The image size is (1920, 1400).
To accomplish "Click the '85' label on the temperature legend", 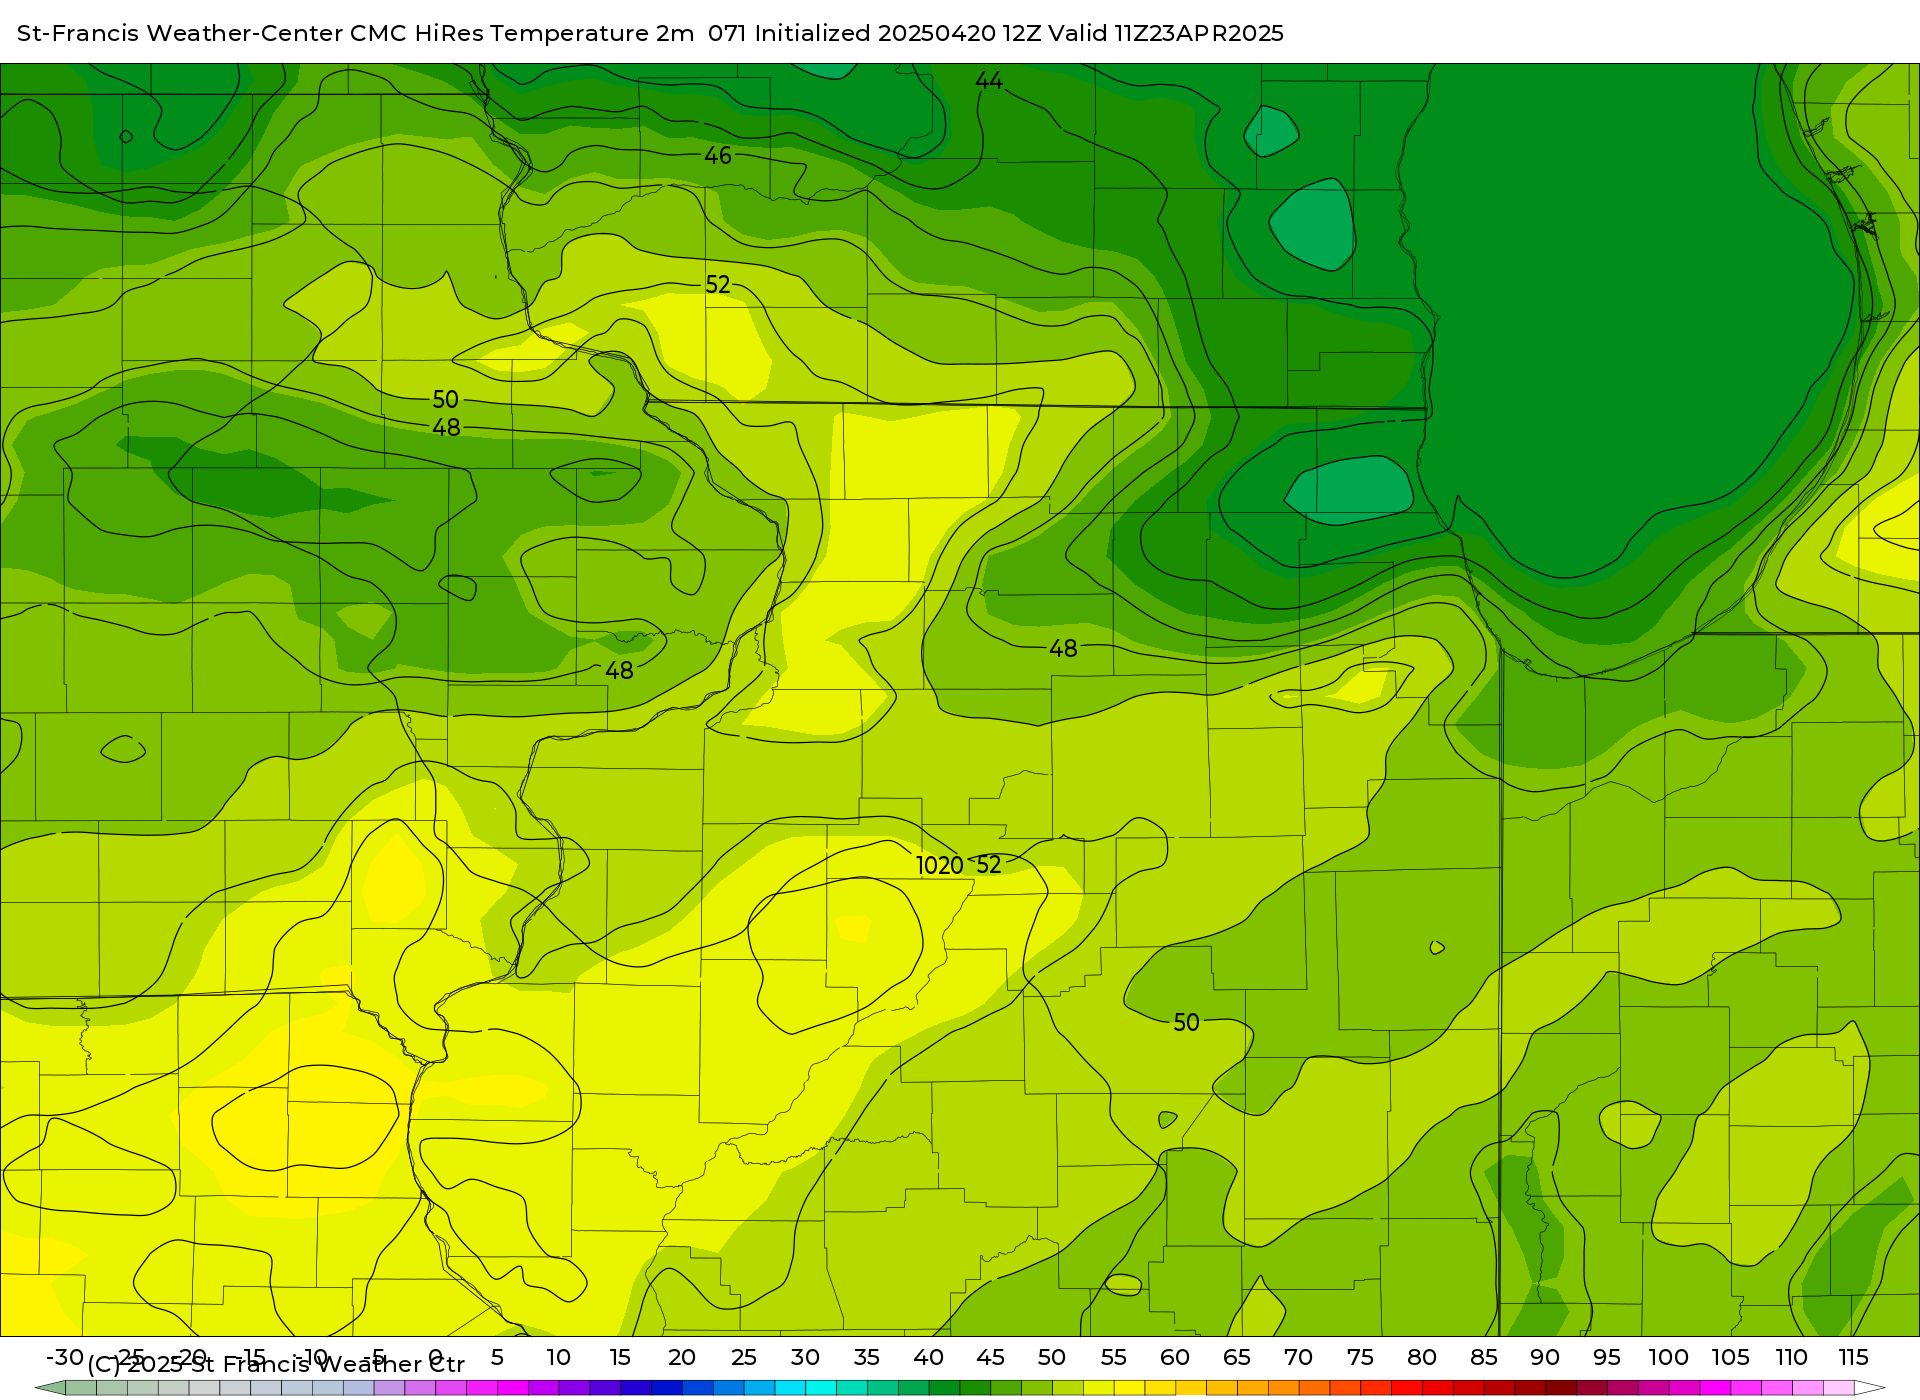I will click(1484, 1358).
